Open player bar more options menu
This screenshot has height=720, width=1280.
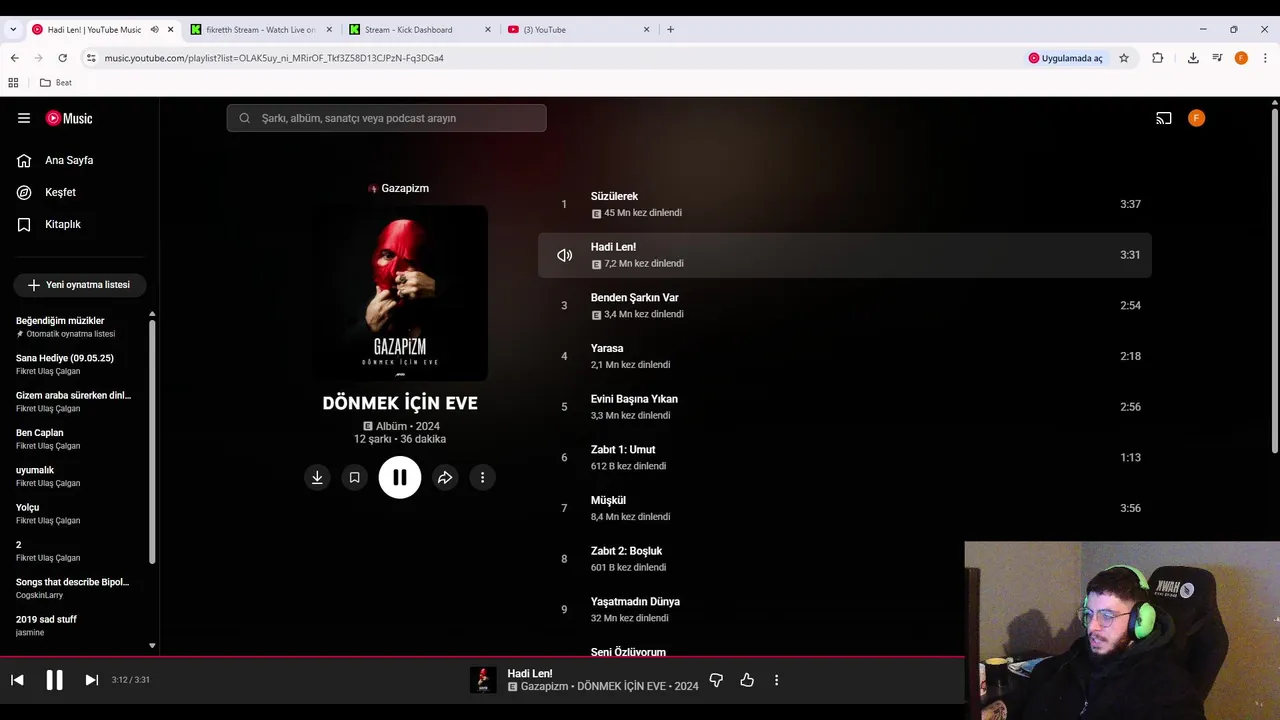776,680
